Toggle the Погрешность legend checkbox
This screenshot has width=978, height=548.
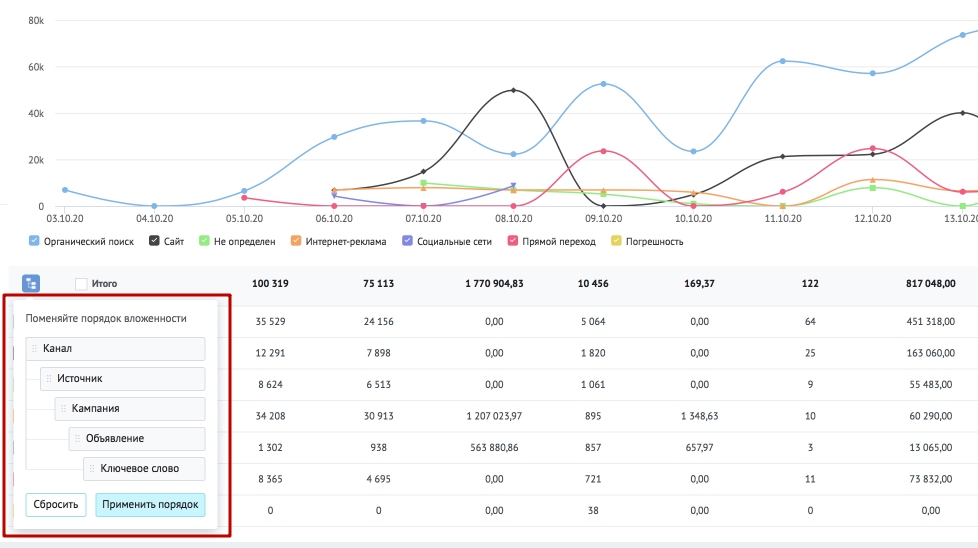coord(616,241)
